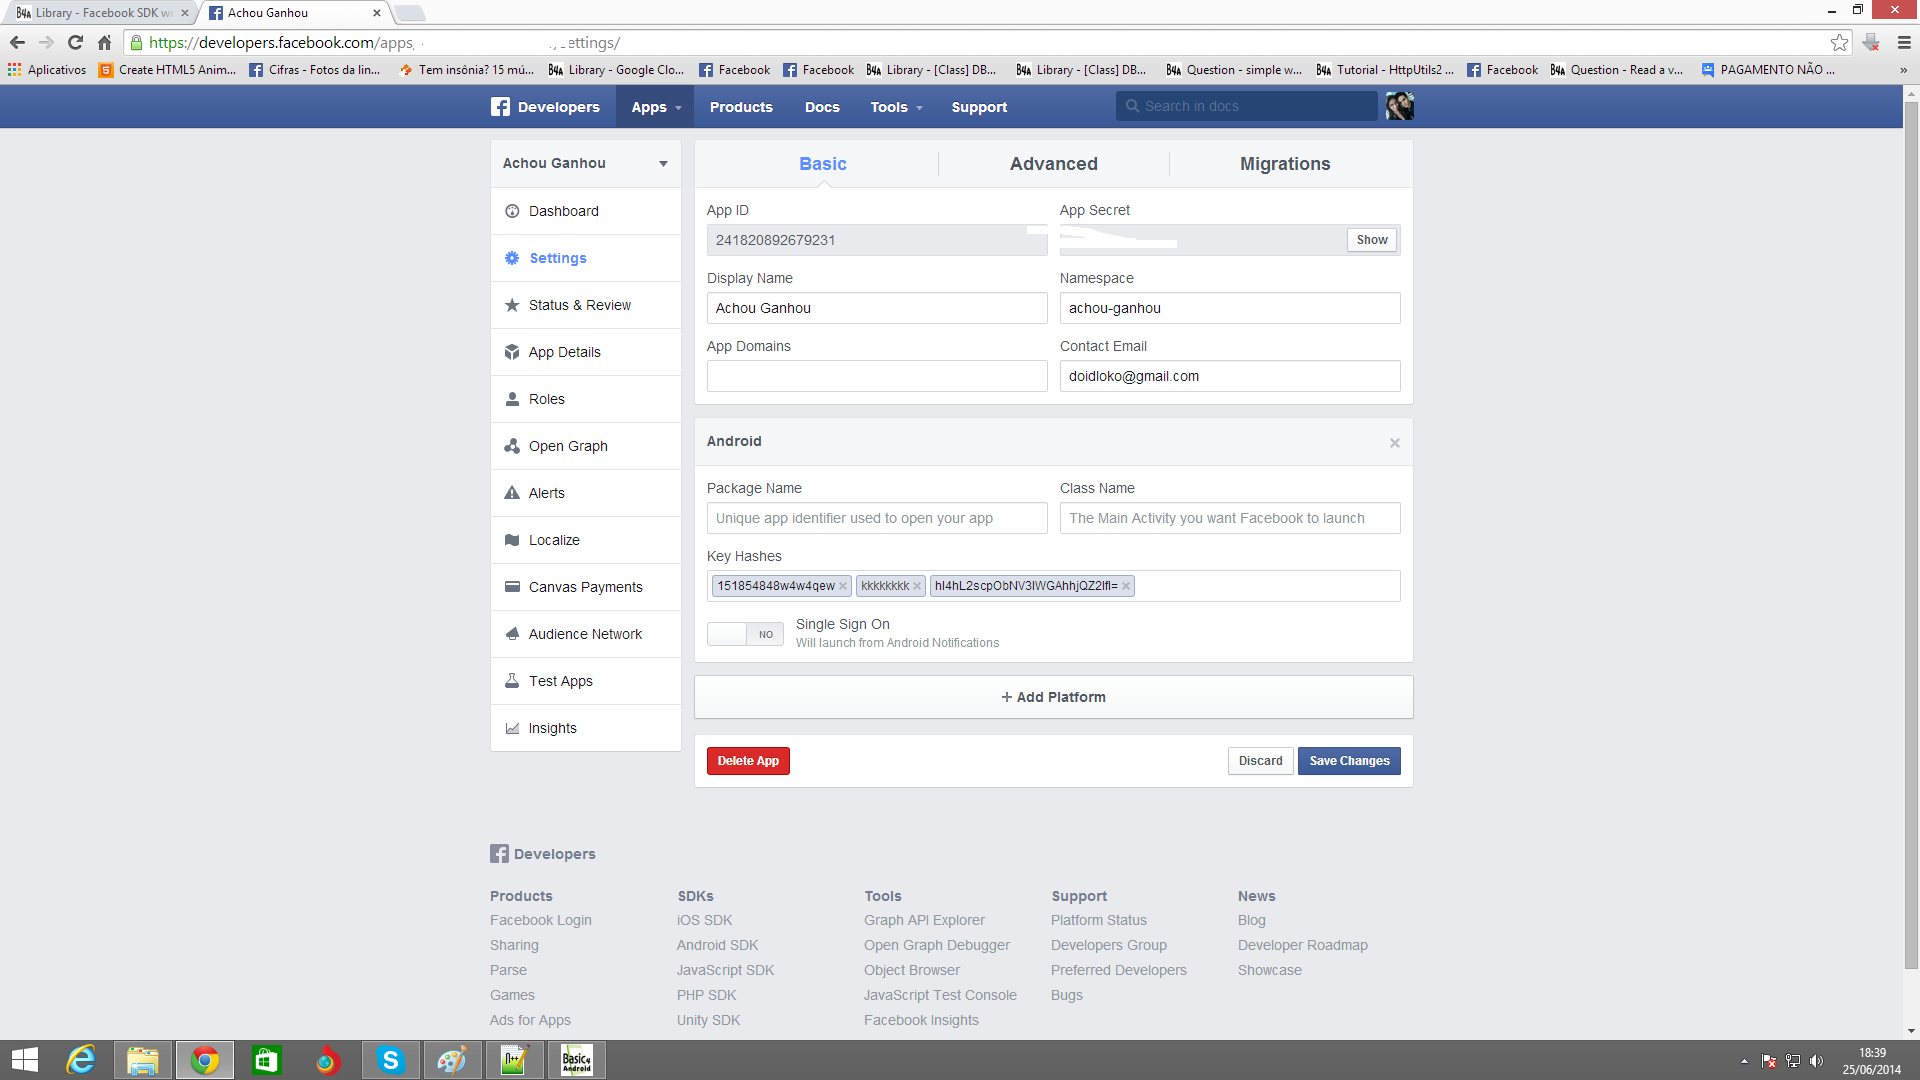Click the Save Changes button
The width and height of the screenshot is (1920, 1080).
(x=1349, y=761)
